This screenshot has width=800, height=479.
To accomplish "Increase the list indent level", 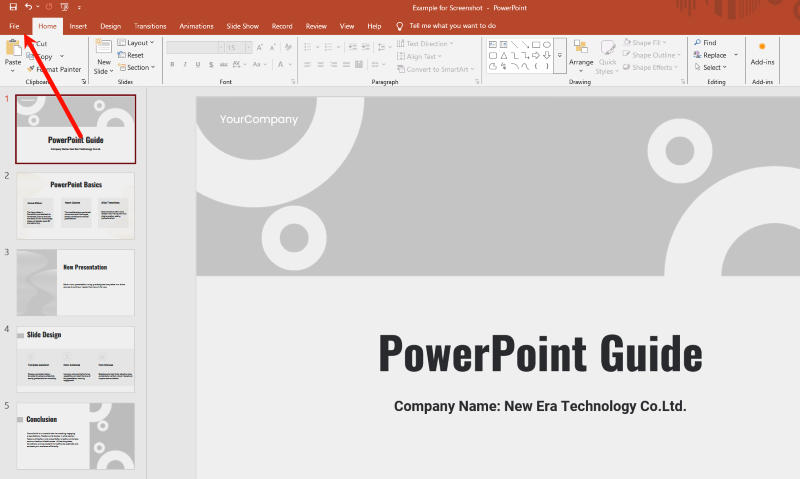I will [x=365, y=47].
